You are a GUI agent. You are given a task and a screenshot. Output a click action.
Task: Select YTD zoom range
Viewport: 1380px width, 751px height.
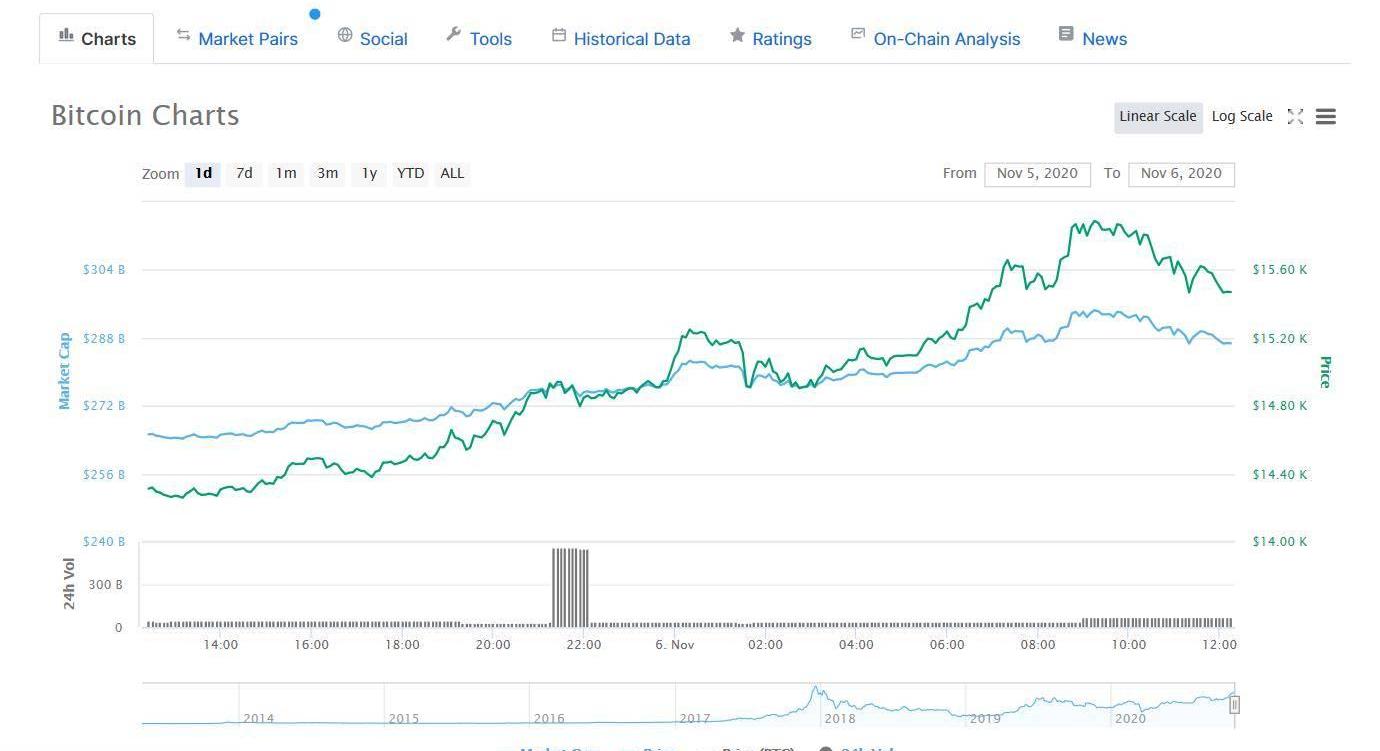pos(410,174)
